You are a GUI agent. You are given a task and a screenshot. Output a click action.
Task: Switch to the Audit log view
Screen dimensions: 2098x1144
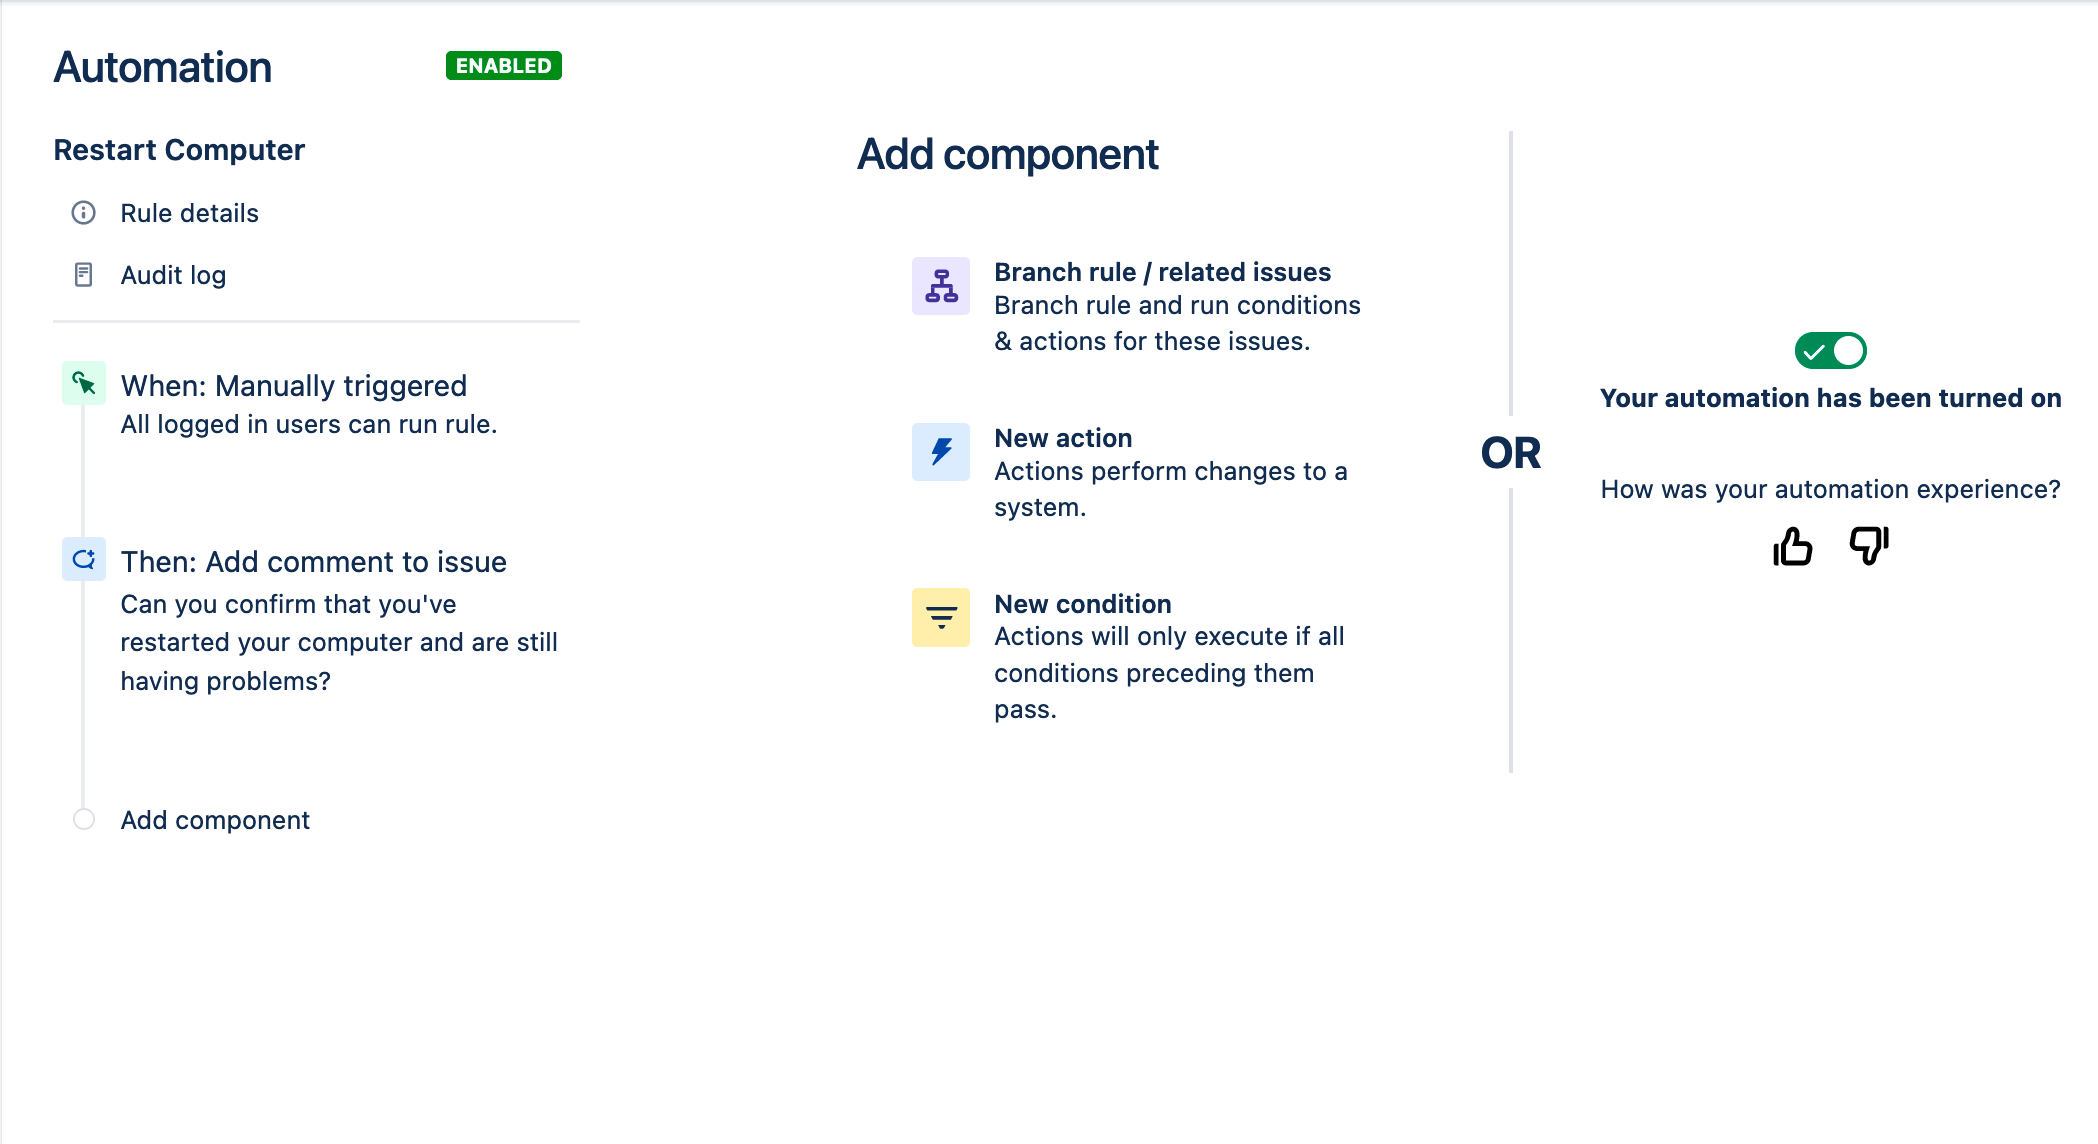172,273
